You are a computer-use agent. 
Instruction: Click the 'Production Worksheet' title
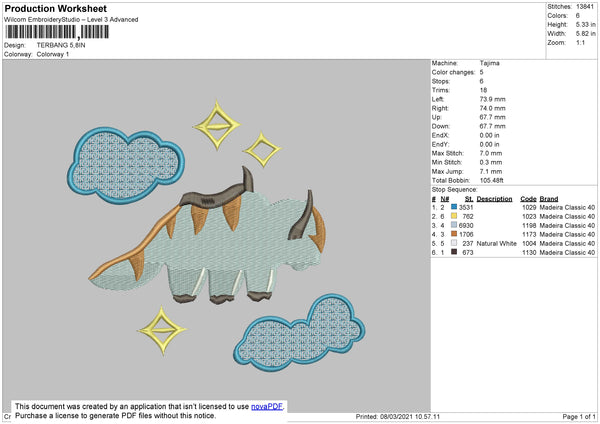56,8
